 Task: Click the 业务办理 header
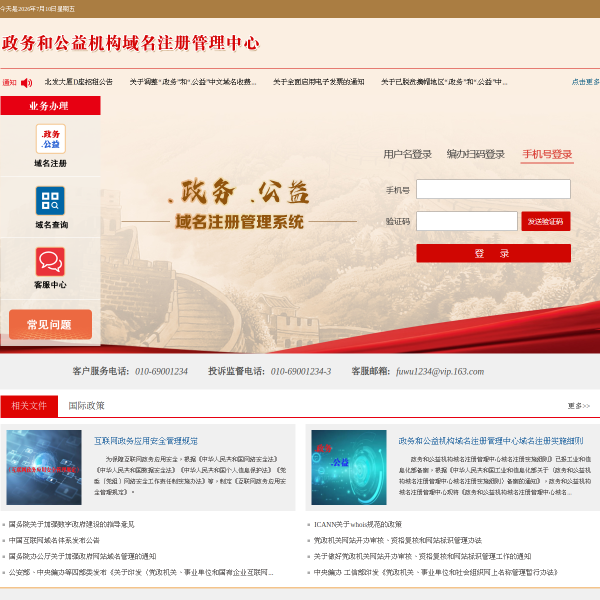click(51, 106)
